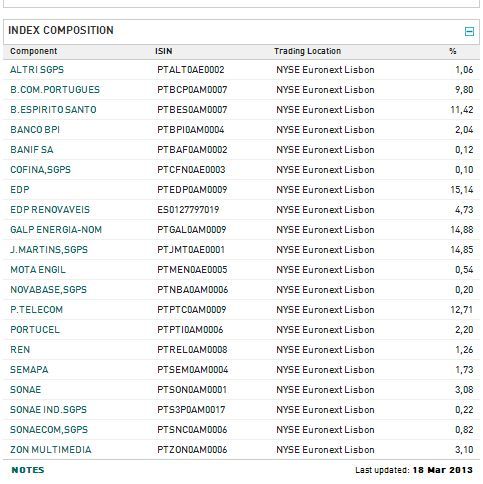Open the SONAECOM,SGPS component link
Viewport: 483px width, 484px height.
(x=49, y=430)
